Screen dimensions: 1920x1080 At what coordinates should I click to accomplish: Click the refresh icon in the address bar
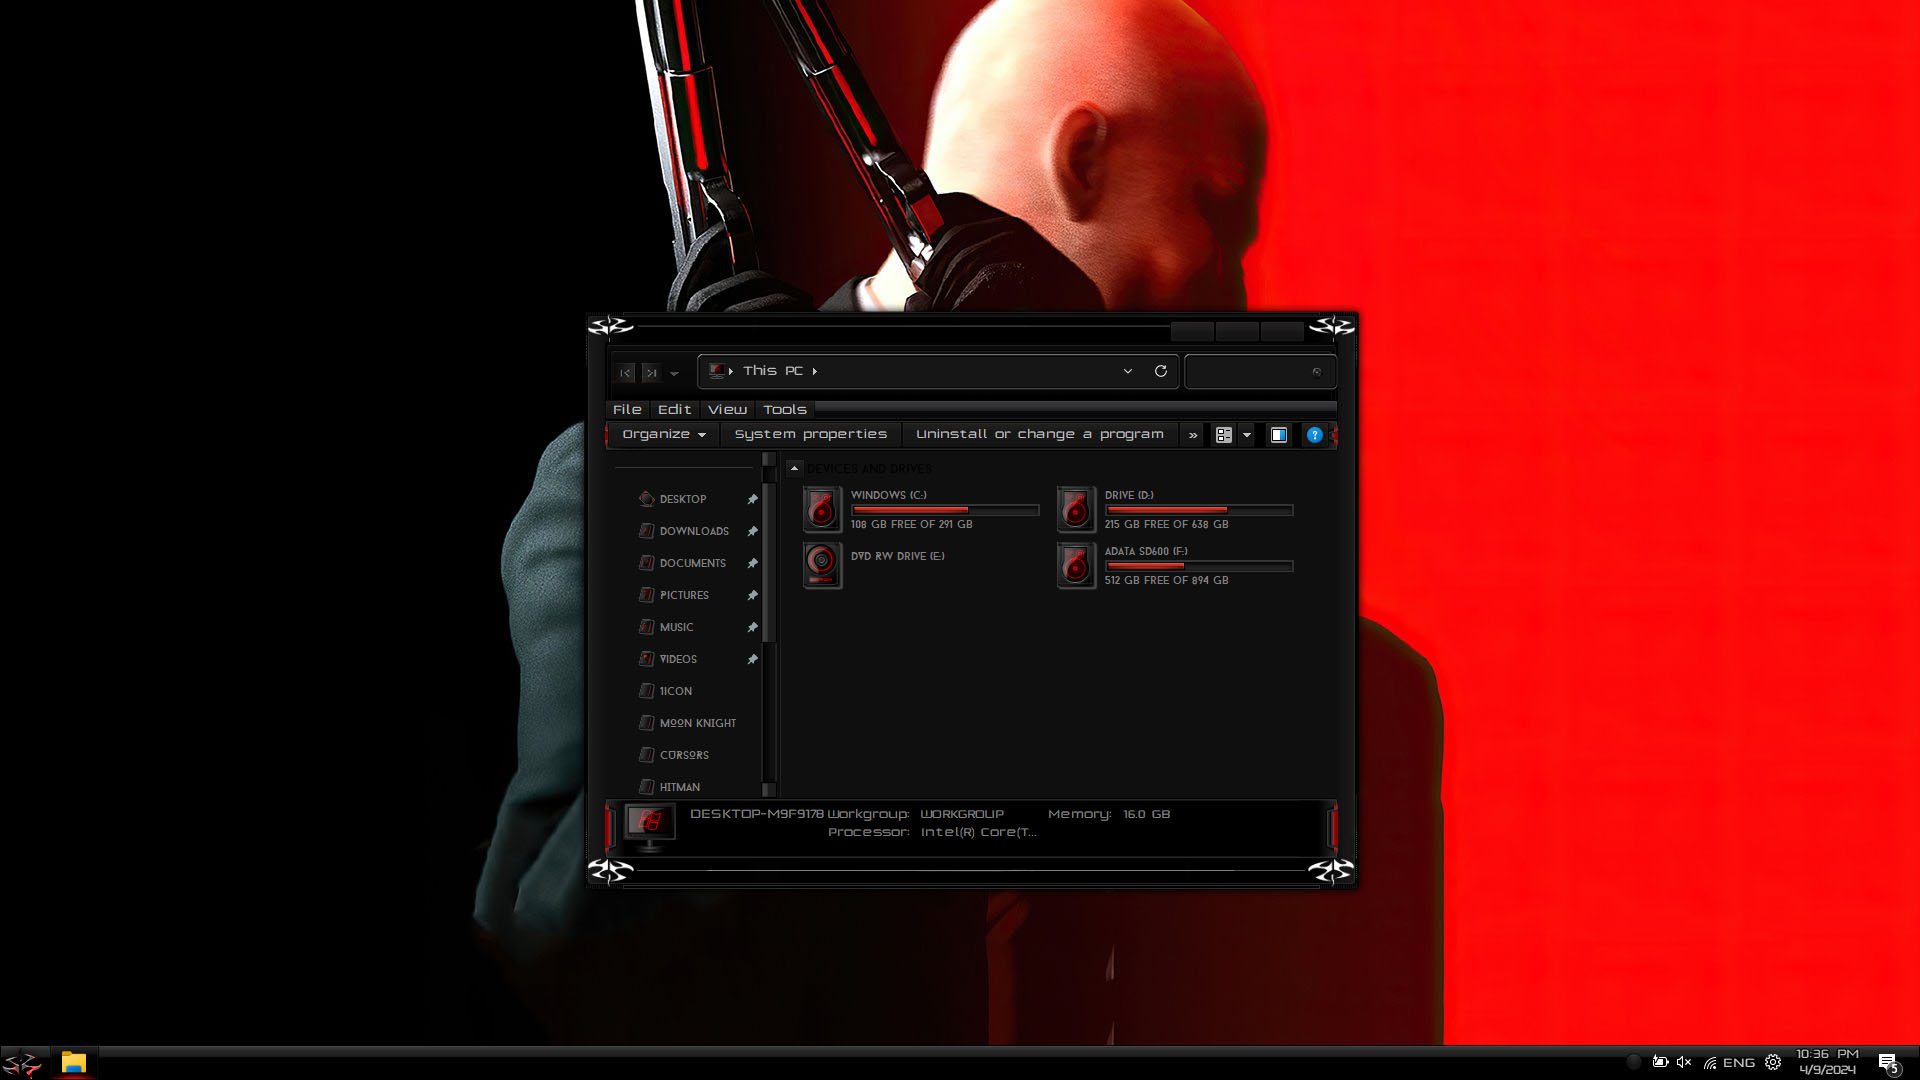tap(1160, 371)
